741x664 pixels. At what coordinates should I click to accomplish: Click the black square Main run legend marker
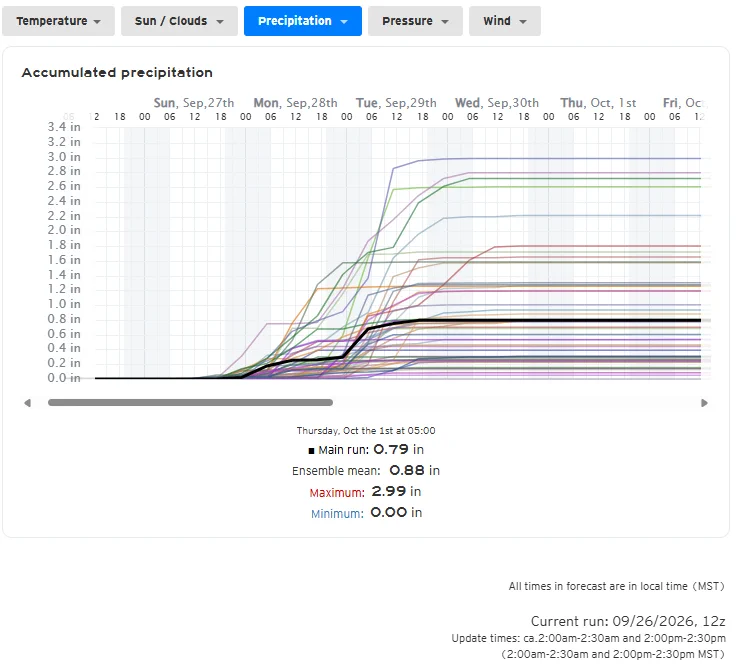tap(311, 451)
